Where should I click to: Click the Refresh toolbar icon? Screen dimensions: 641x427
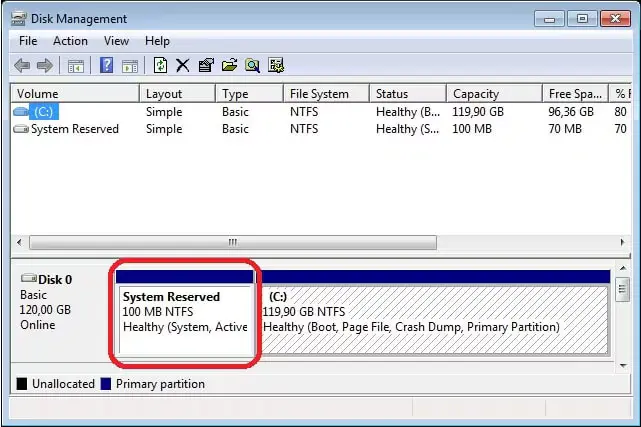point(160,65)
